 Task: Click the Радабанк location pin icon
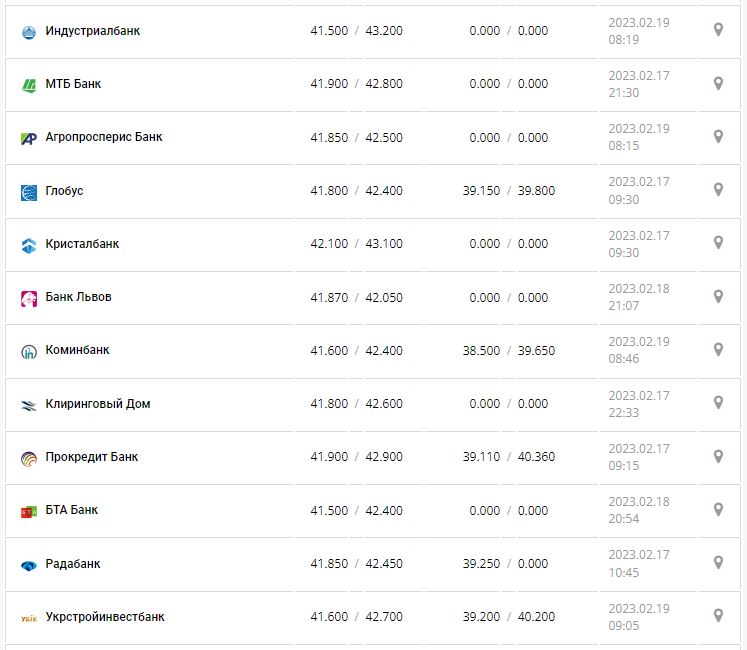click(718, 563)
